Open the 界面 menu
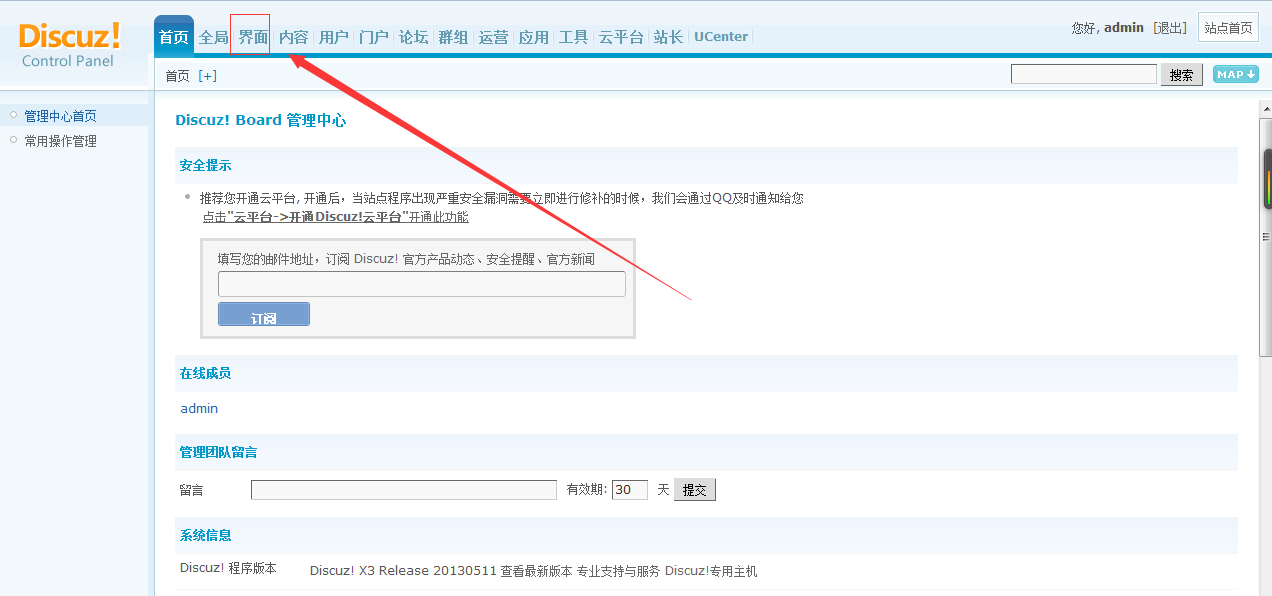The height and width of the screenshot is (596, 1272). [x=253, y=37]
